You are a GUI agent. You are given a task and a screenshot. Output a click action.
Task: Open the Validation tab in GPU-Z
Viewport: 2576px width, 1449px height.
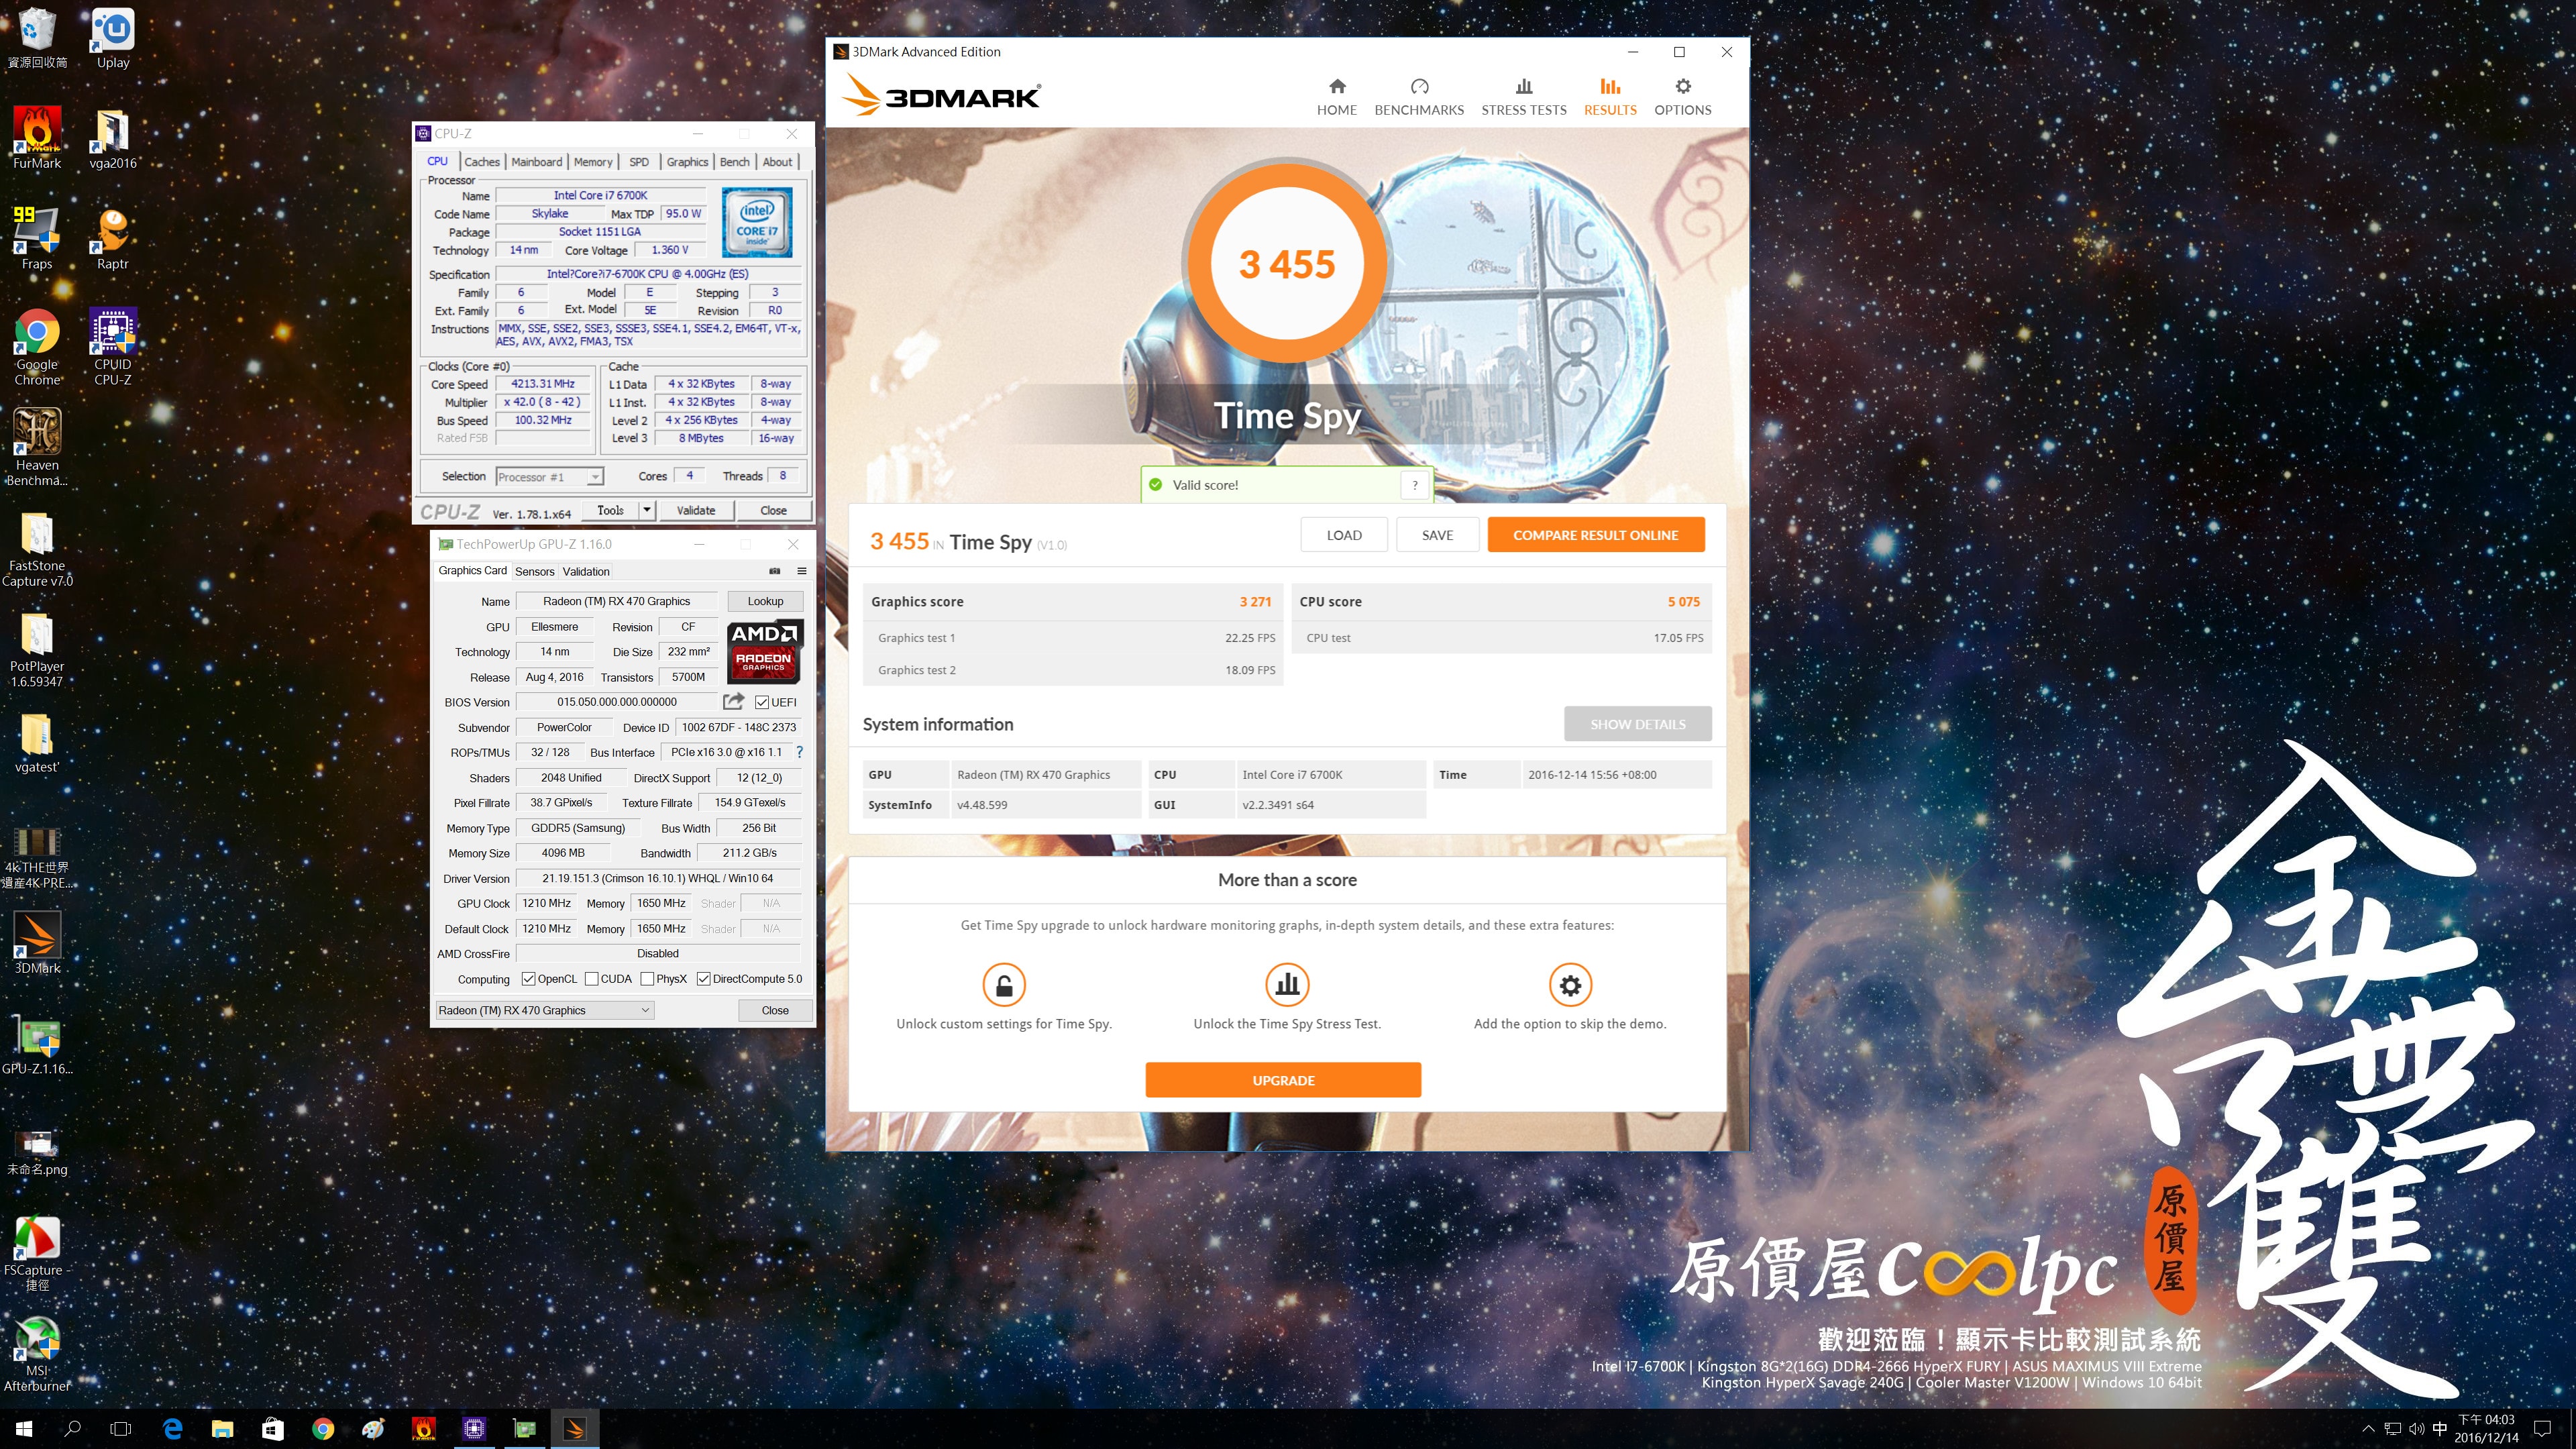point(586,572)
